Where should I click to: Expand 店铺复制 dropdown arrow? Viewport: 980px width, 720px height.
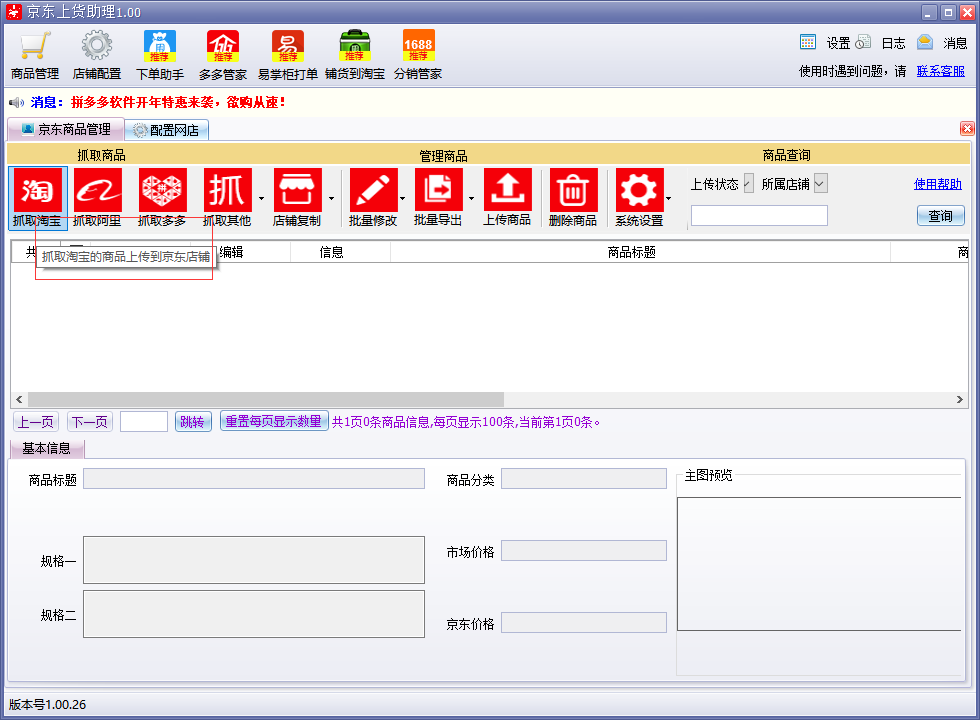pos(331,199)
